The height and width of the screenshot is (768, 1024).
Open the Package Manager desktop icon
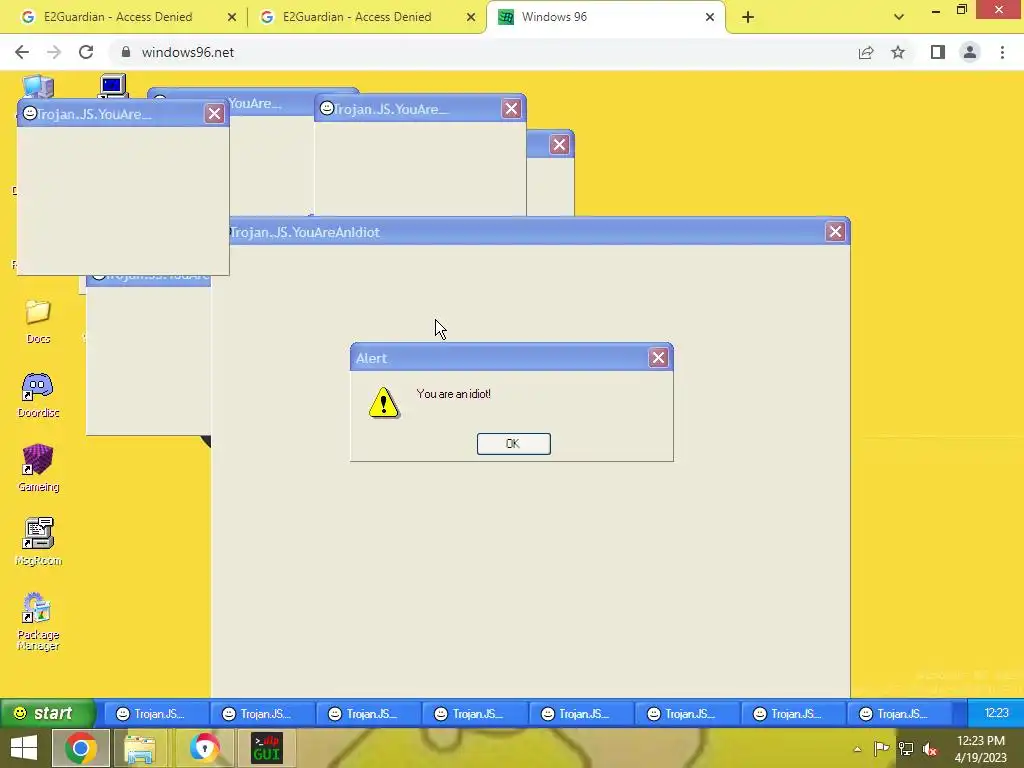point(38,621)
